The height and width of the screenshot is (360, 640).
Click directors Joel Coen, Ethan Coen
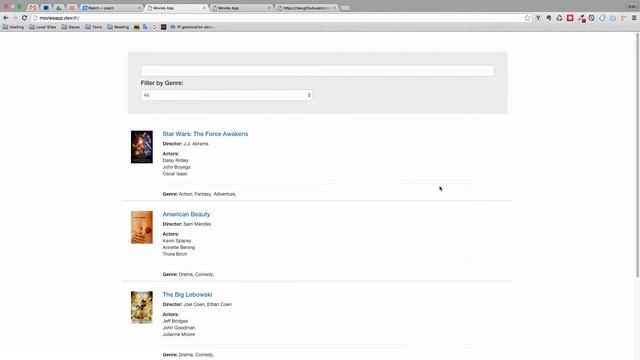coord(207,304)
